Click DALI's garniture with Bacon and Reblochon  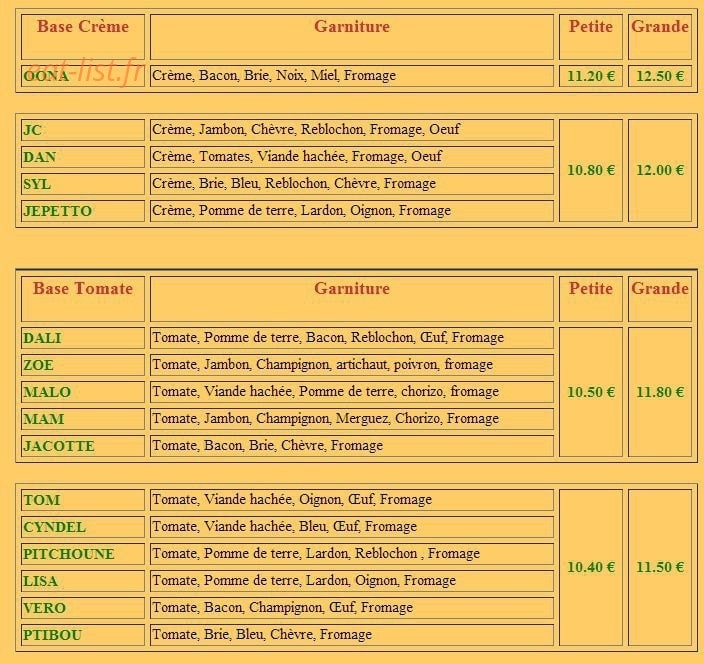tap(328, 338)
